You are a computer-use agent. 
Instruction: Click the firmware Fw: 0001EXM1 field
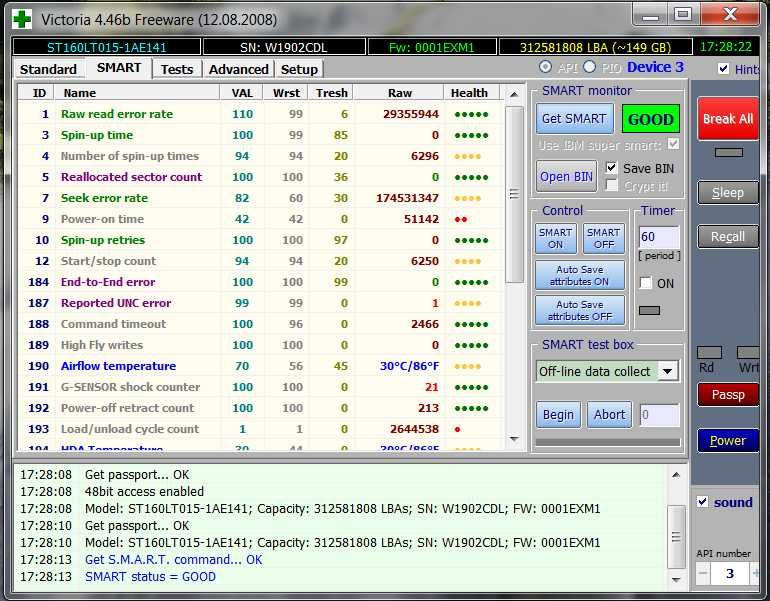pos(432,47)
